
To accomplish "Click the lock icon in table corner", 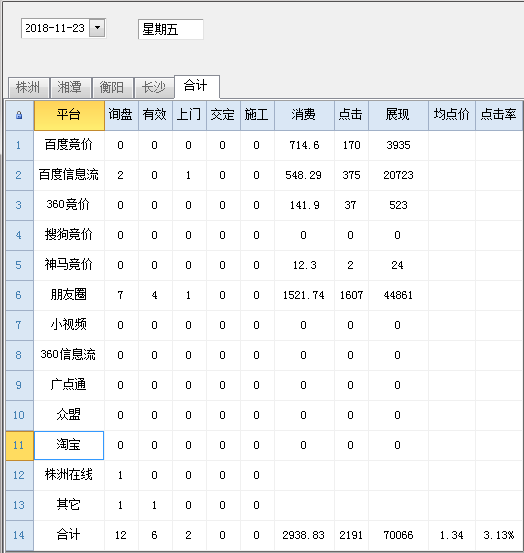I will coord(19,115).
